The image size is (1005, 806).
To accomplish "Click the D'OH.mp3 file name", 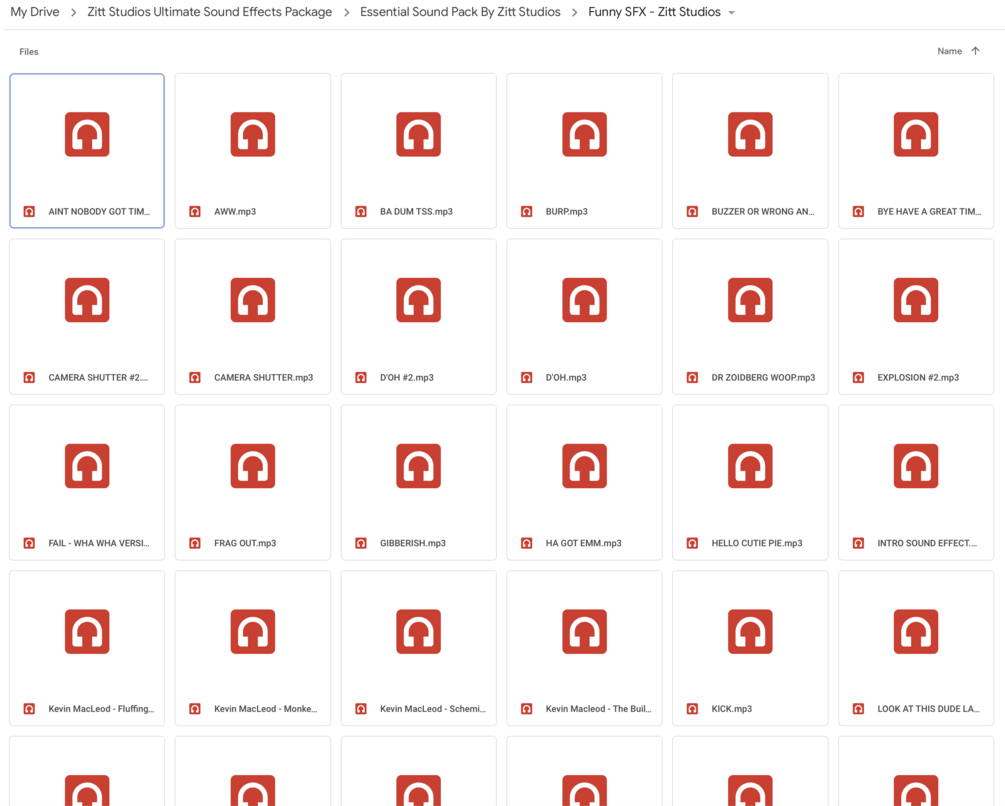I will pos(566,377).
